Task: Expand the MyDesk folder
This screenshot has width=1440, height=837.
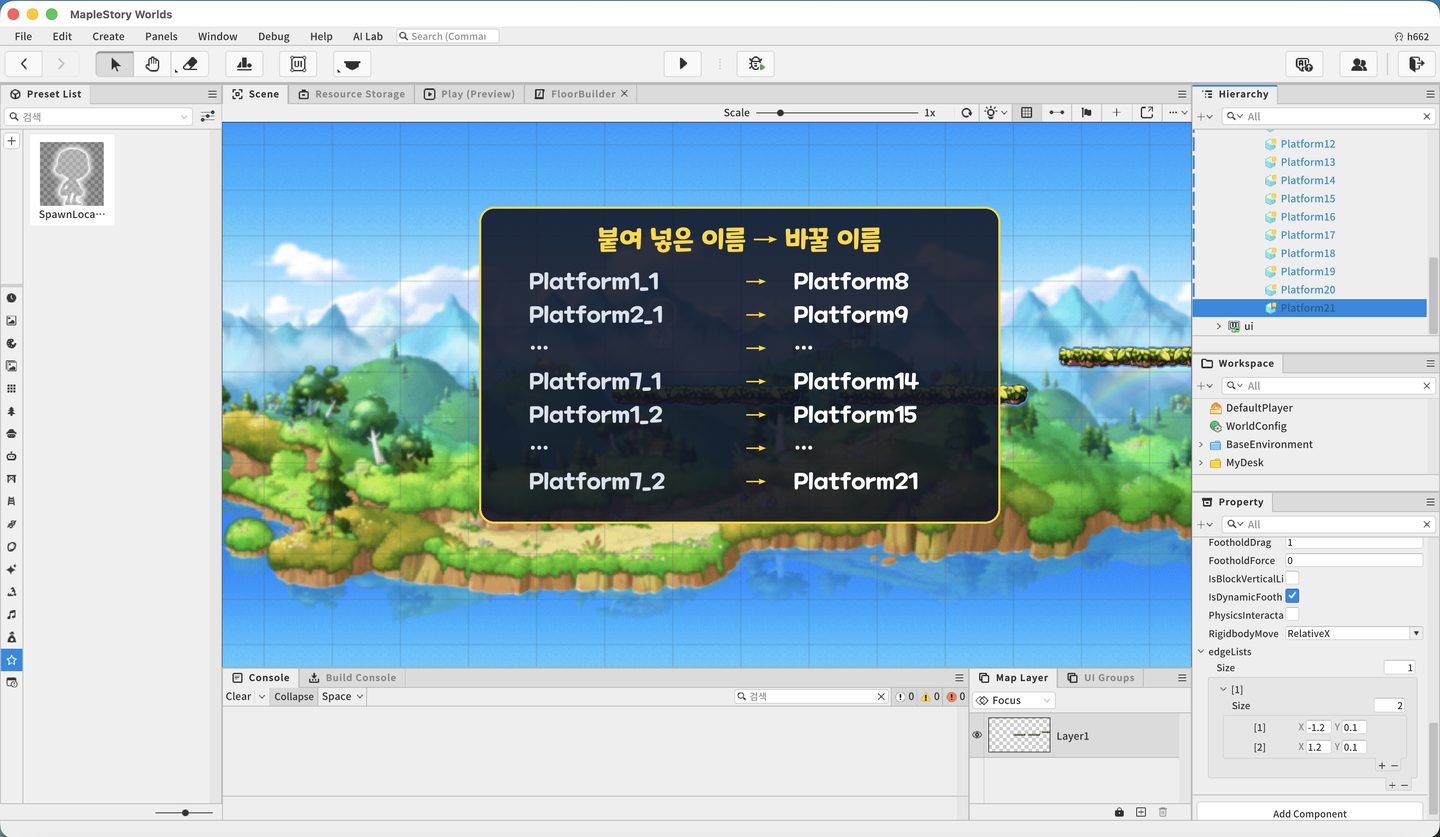Action: [1201, 463]
